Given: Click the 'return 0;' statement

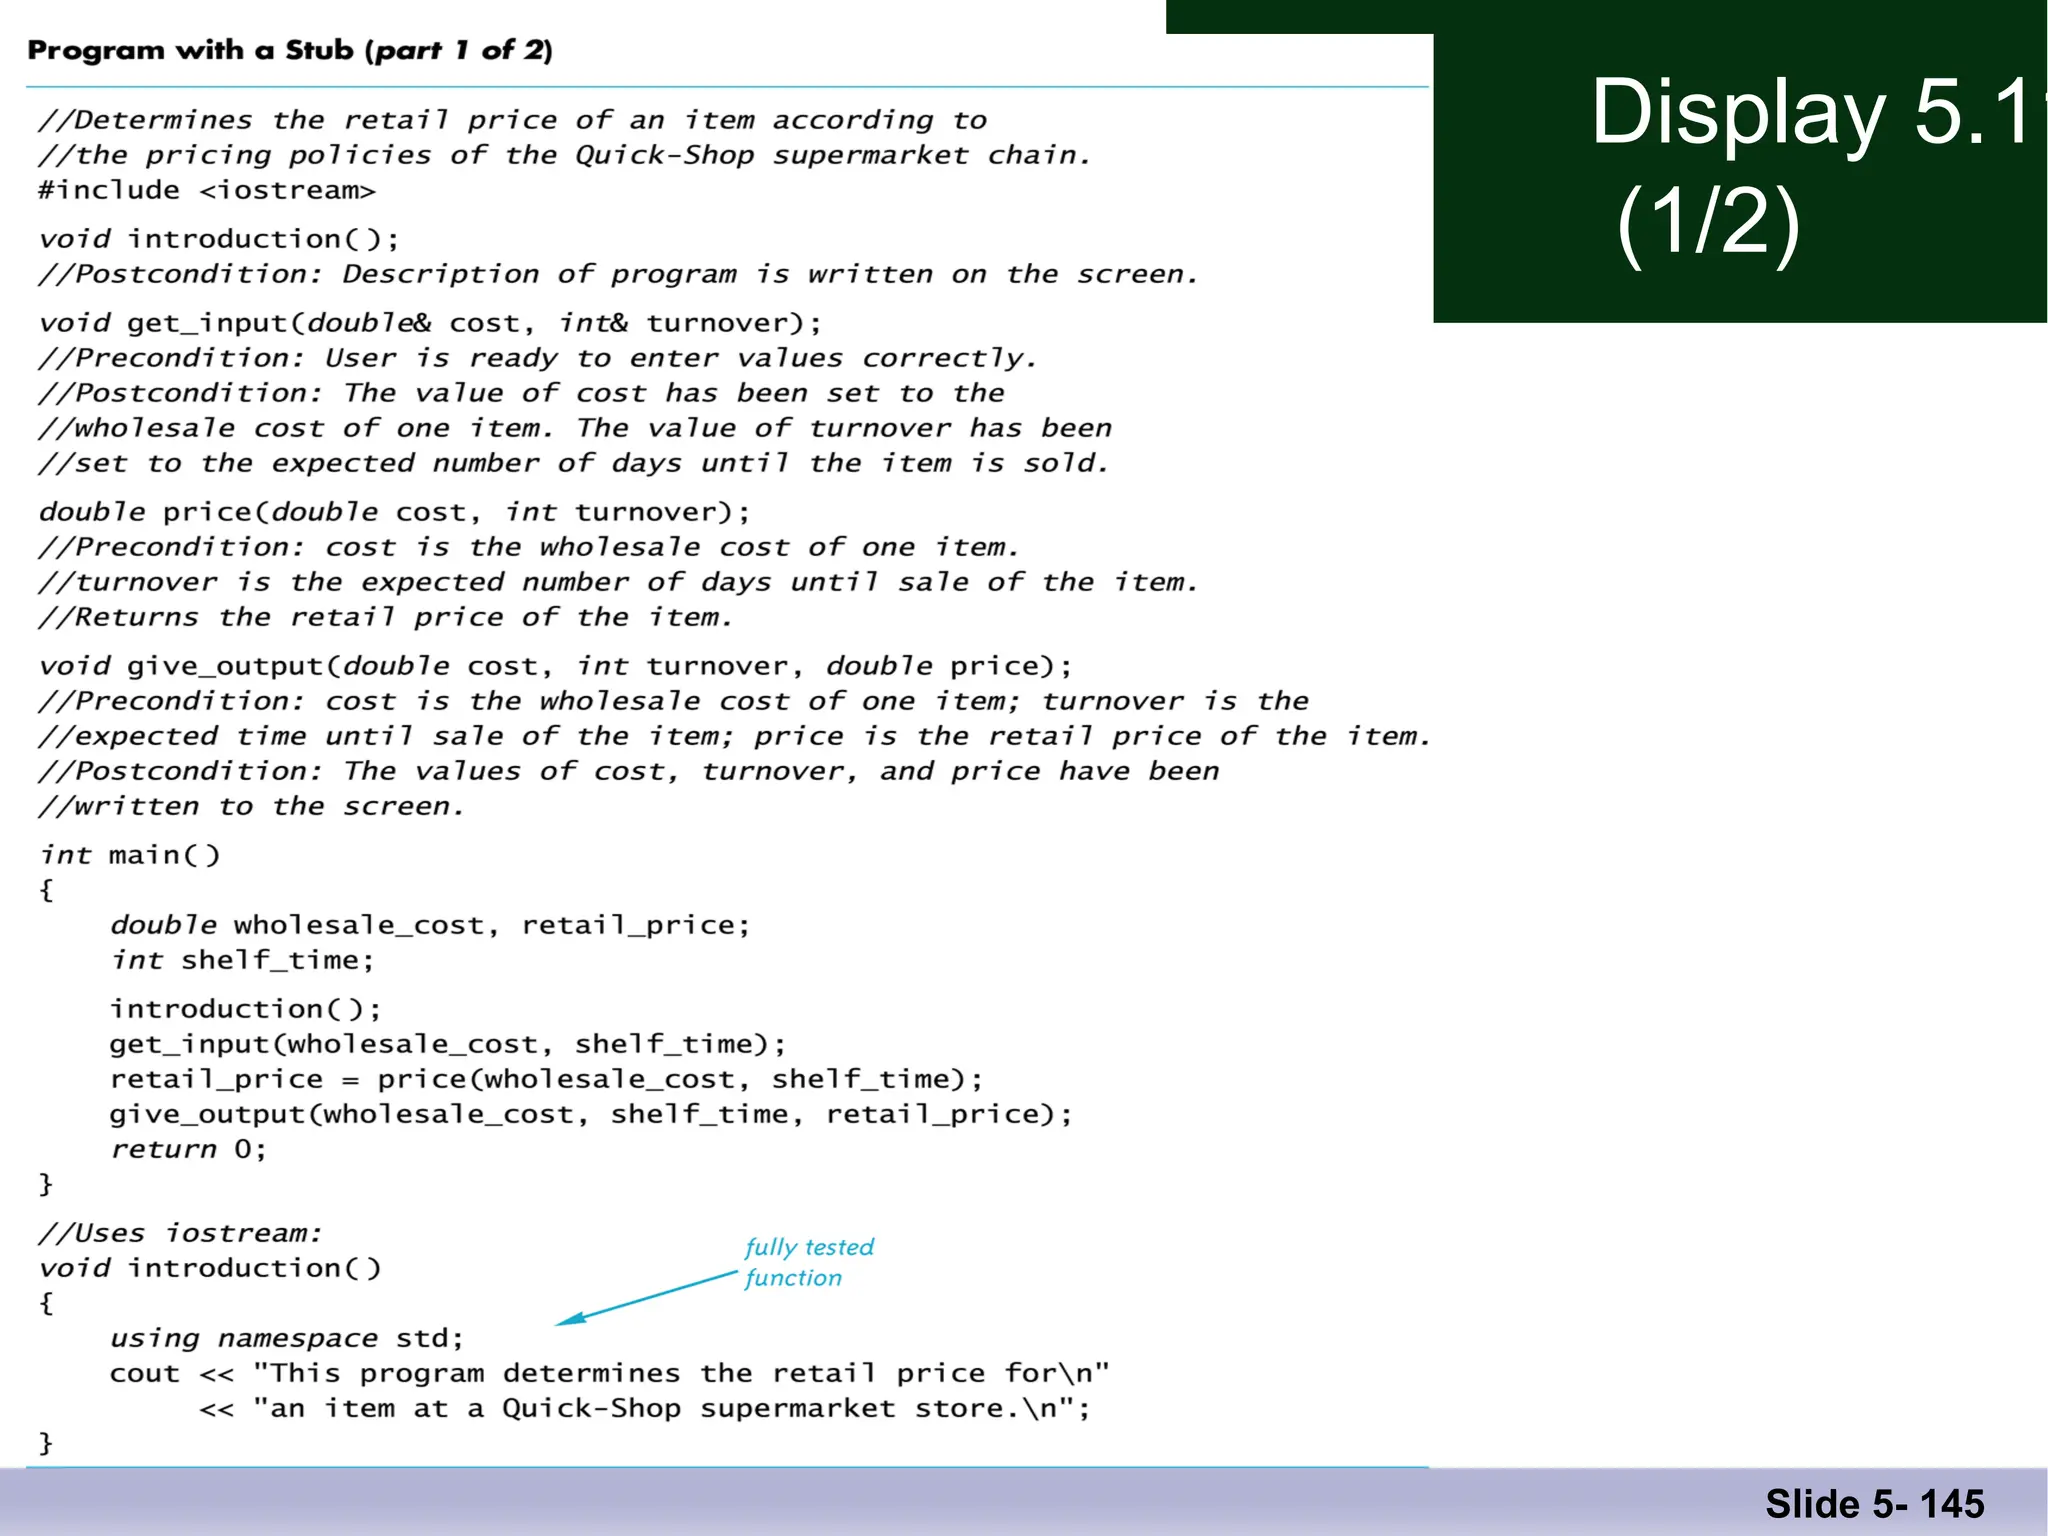Looking at the screenshot, I should (x=188, y=1149).
